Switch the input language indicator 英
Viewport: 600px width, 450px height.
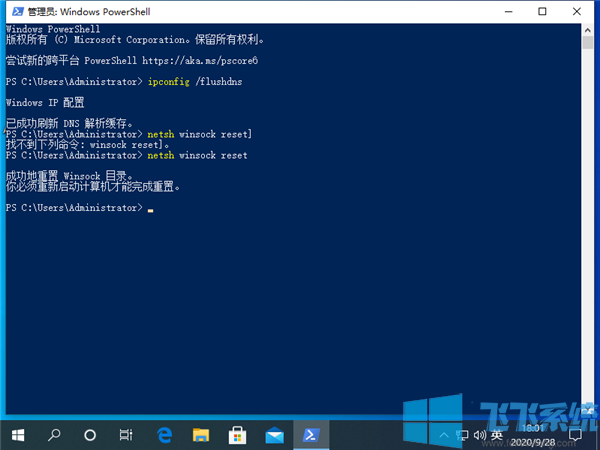tap(497, 435)
